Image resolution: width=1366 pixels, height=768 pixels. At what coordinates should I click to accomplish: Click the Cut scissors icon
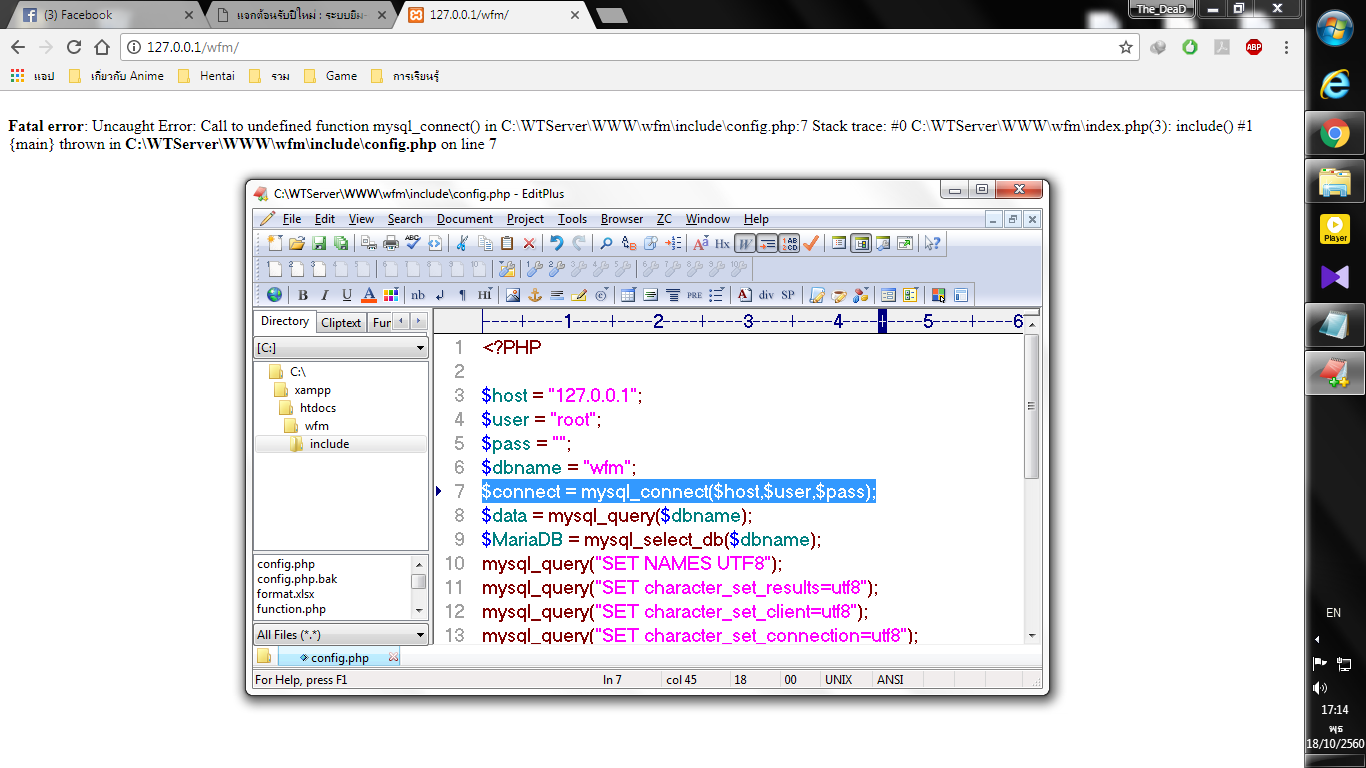(462, 243)
